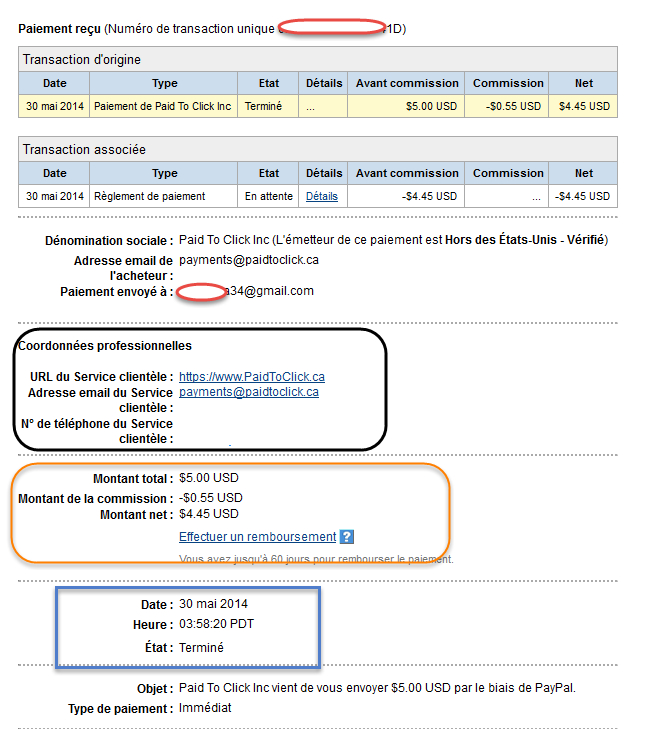Click the 'Paiement reçu' title text
Viewport: 664px width, 729px height.
point(60,29)
